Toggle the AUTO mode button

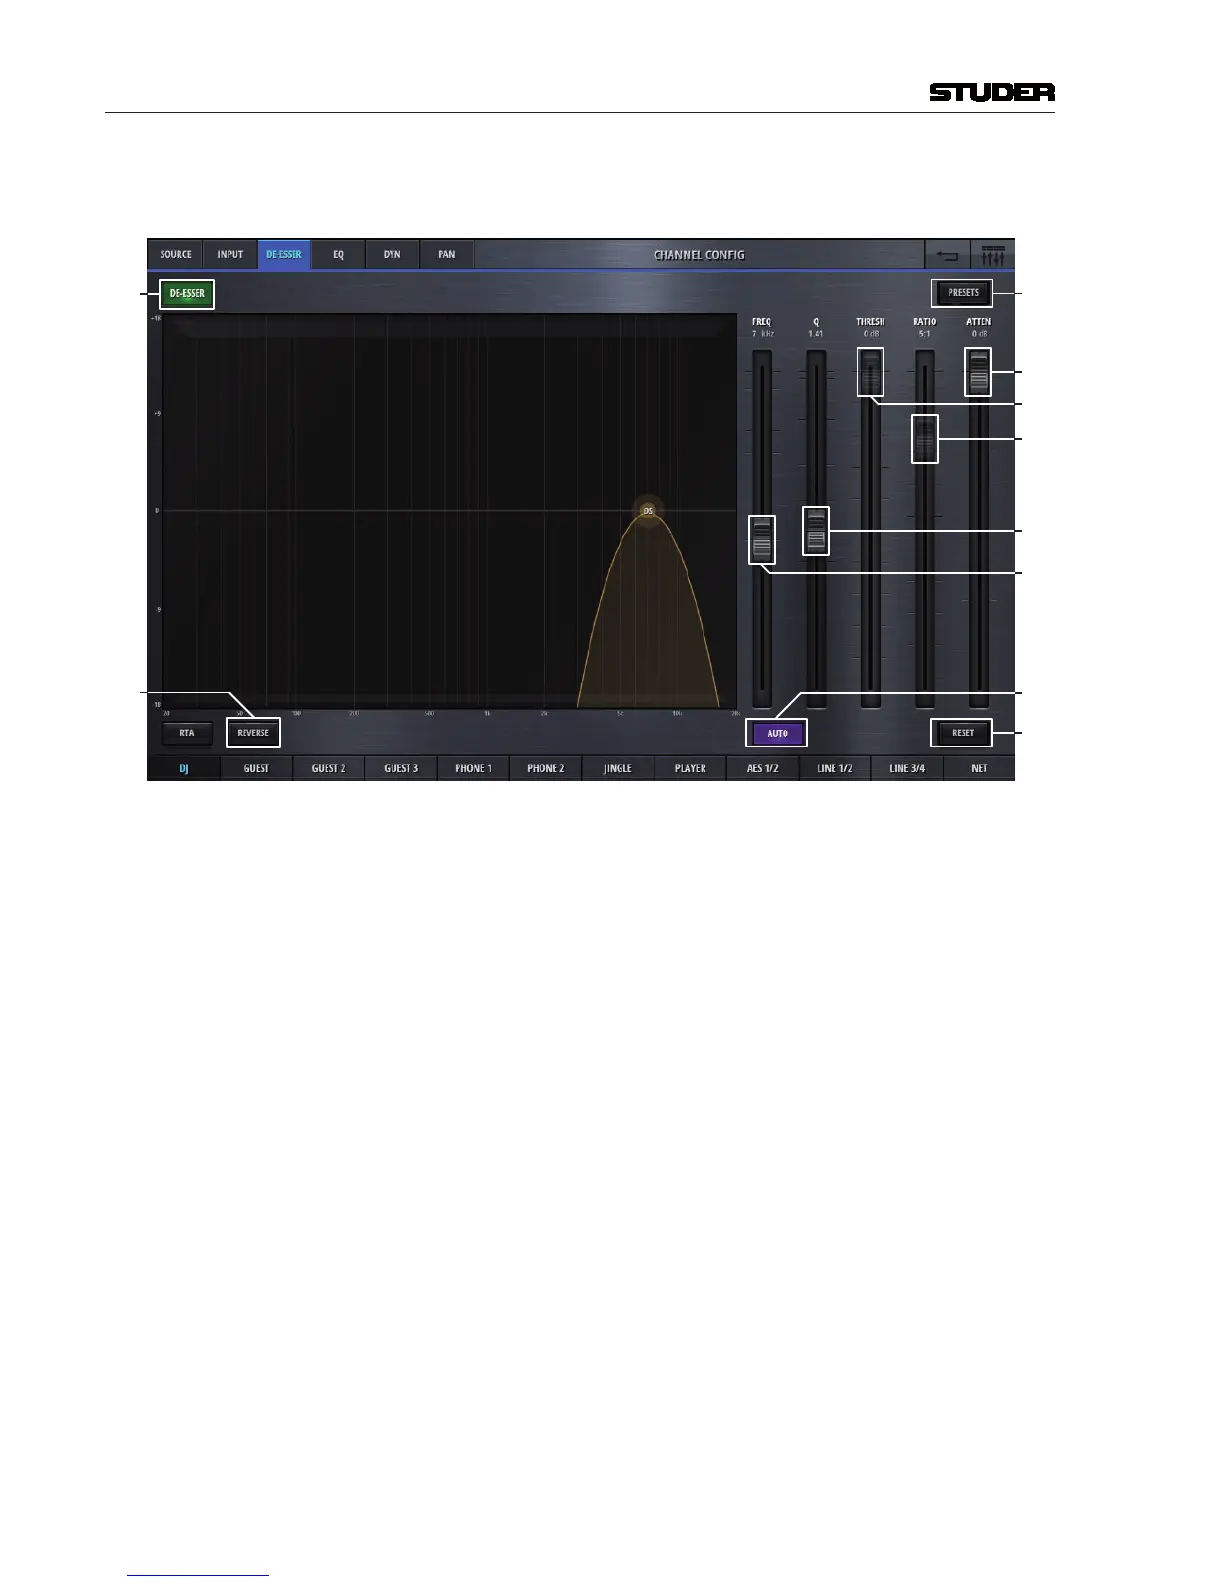pyautogui.click(x=777, y=733)
